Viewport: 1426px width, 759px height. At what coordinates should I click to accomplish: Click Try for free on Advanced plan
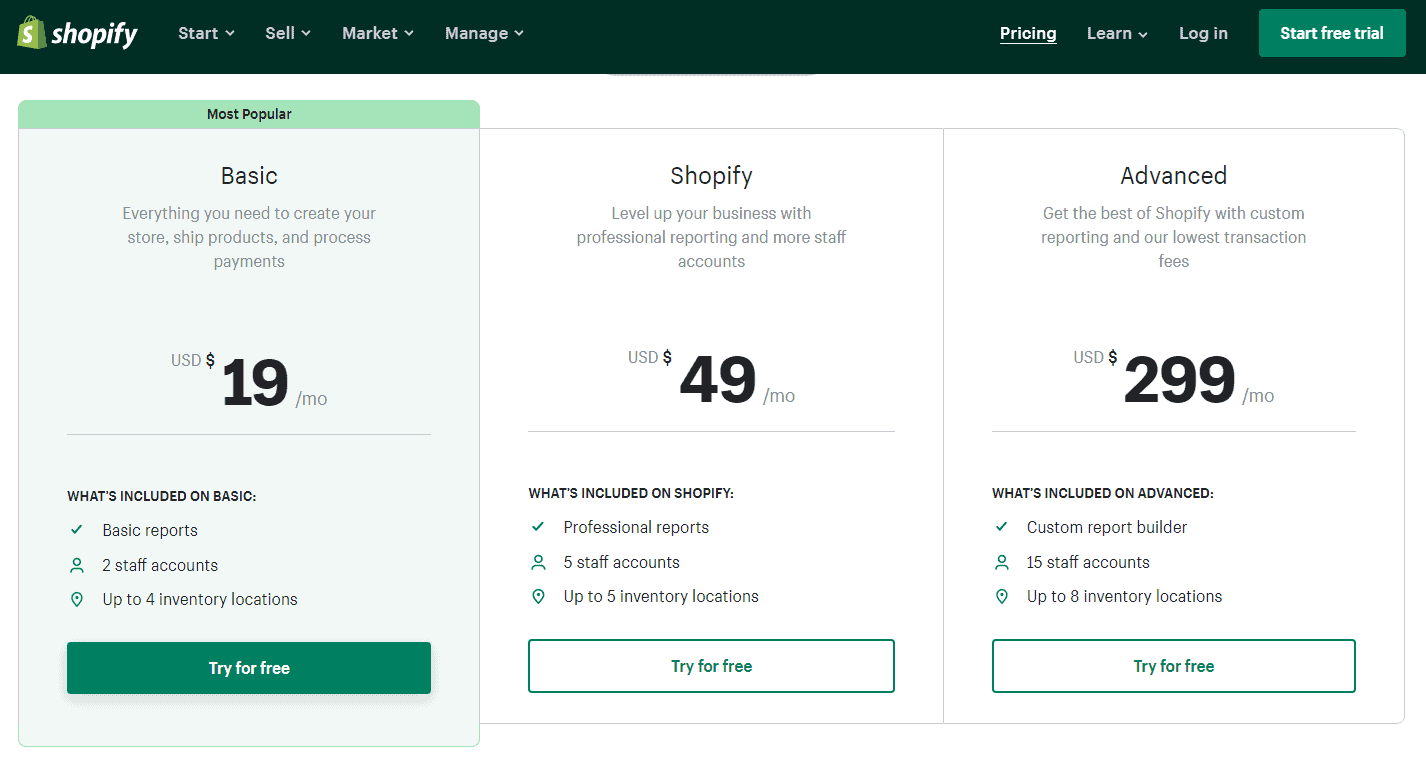tap(1174, 666)
